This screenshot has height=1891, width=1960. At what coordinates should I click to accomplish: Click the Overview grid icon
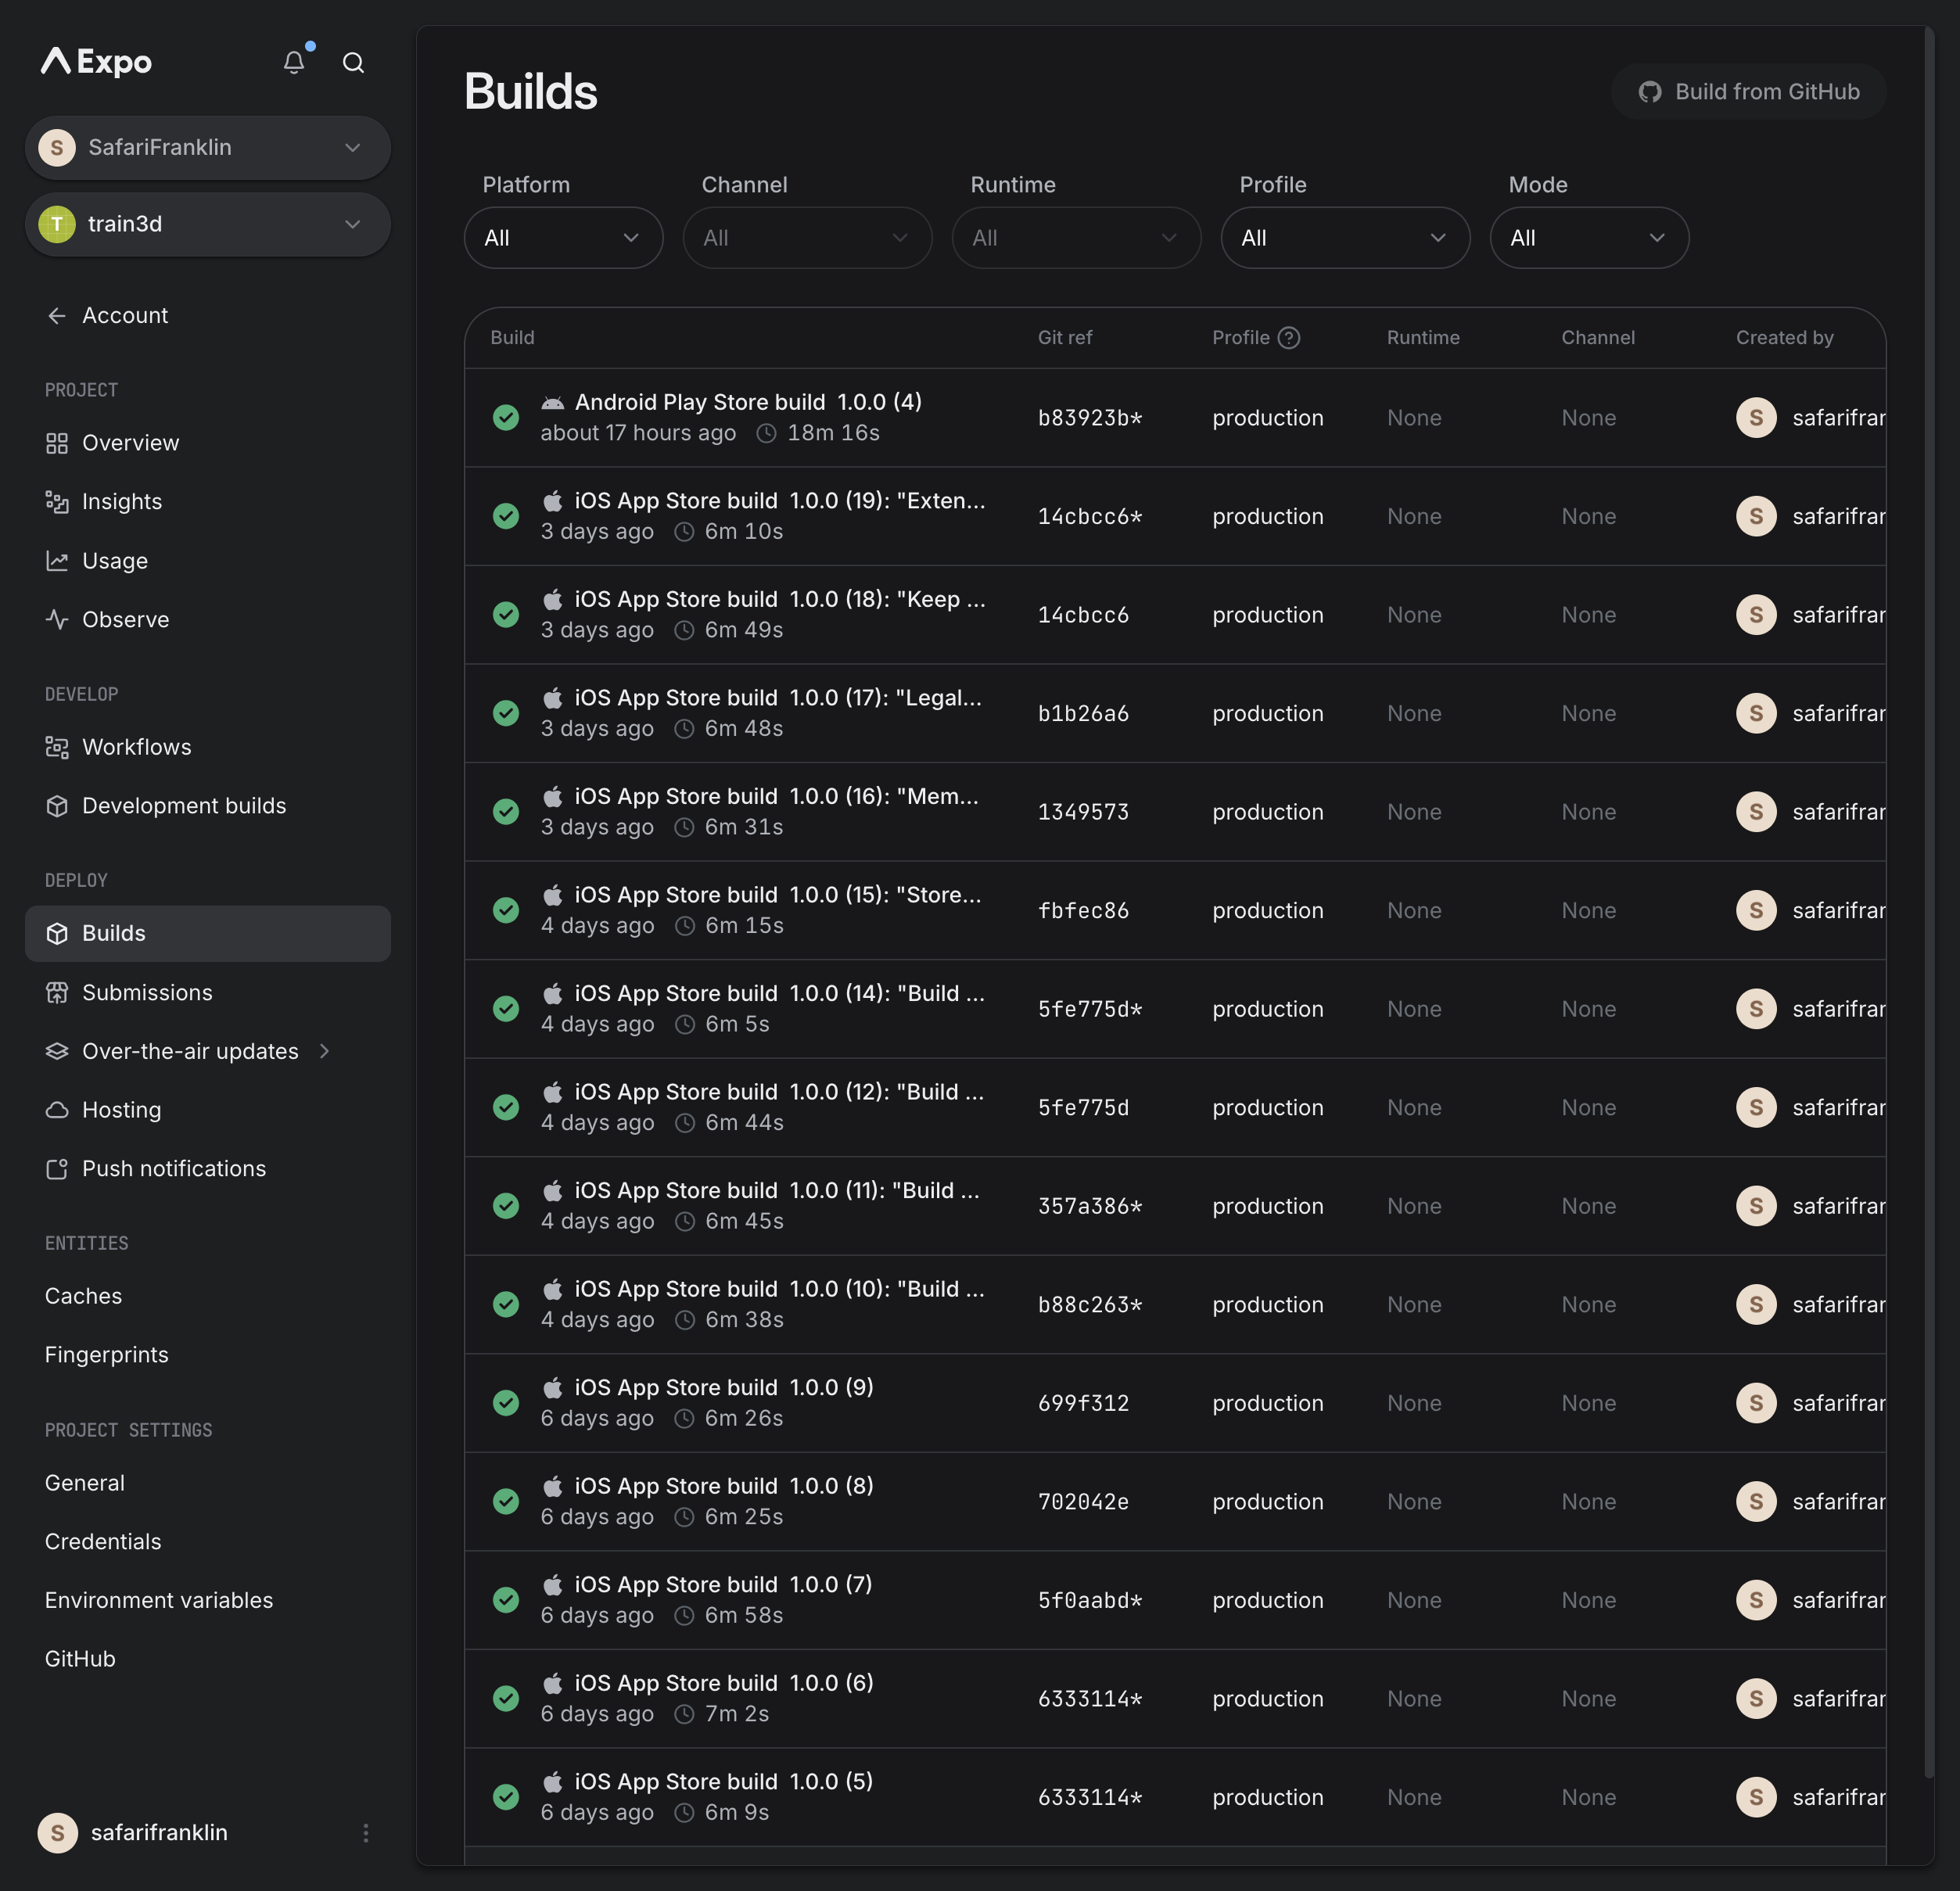point(57,443)
